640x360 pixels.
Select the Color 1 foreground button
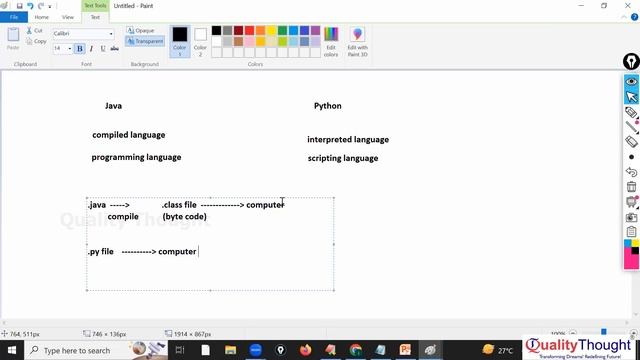click(180, 41)
